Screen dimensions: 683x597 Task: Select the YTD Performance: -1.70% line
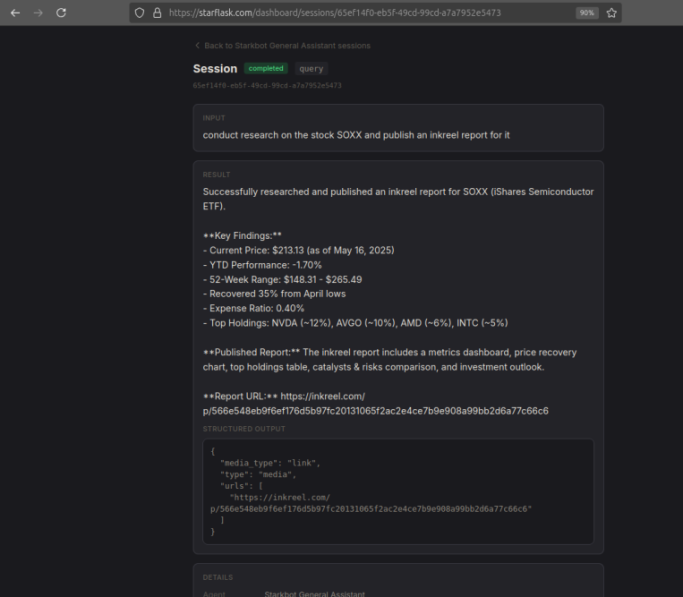(x=262, y=265)
